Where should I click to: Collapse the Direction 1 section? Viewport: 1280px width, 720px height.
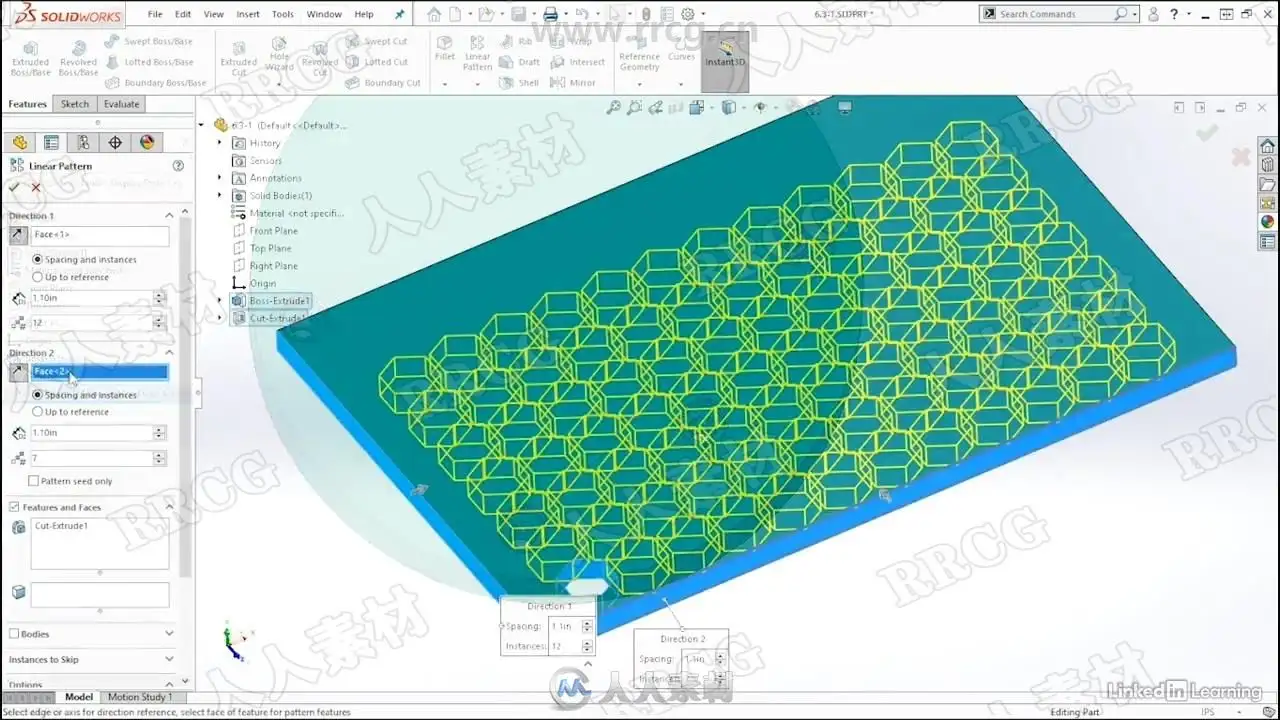[169, 215]
